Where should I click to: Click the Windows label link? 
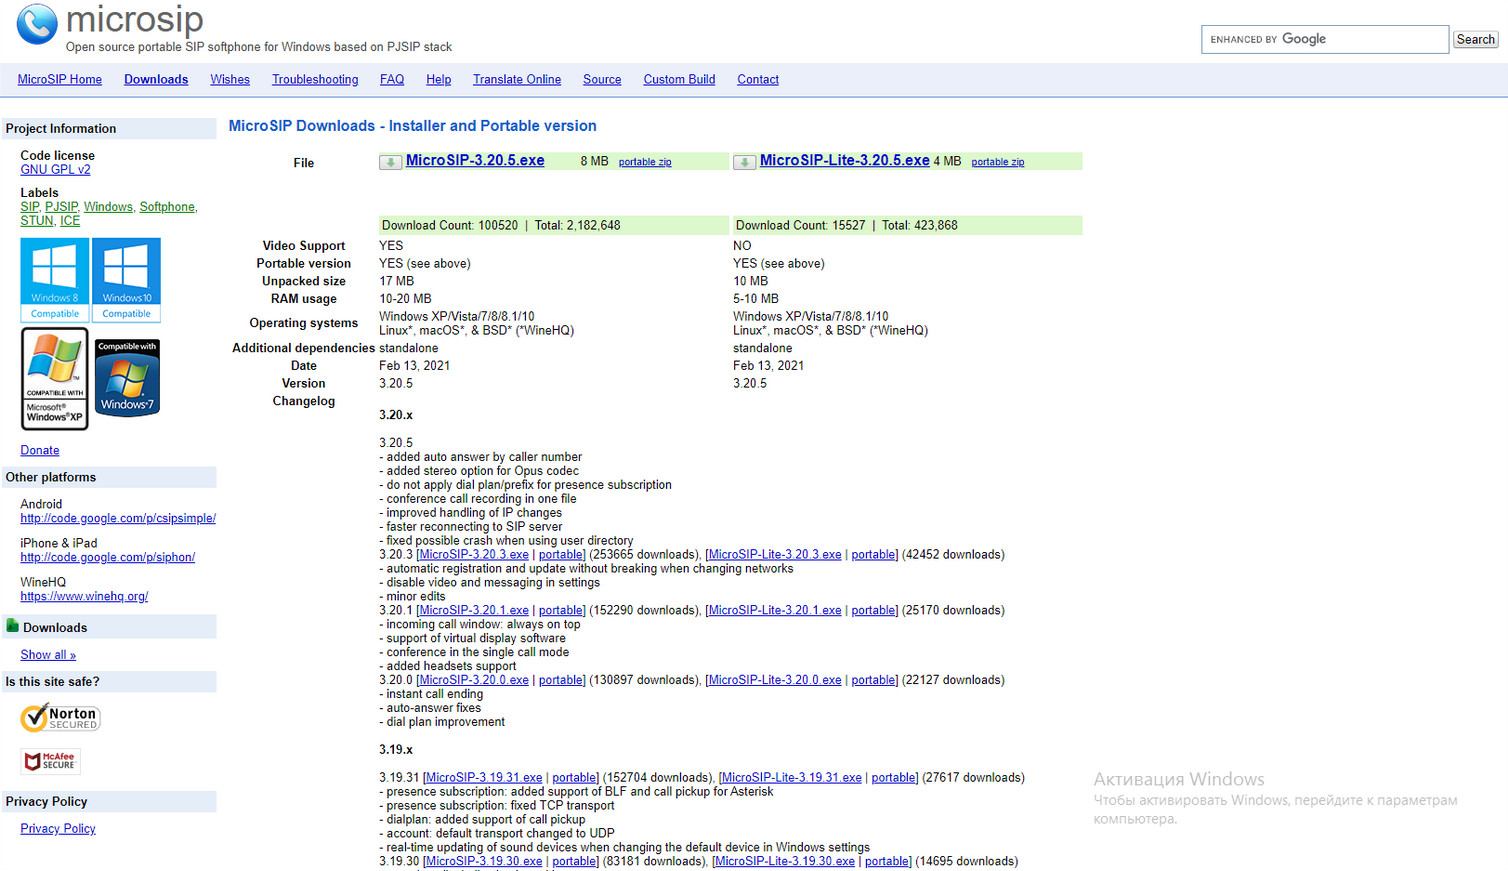point(108,207)
